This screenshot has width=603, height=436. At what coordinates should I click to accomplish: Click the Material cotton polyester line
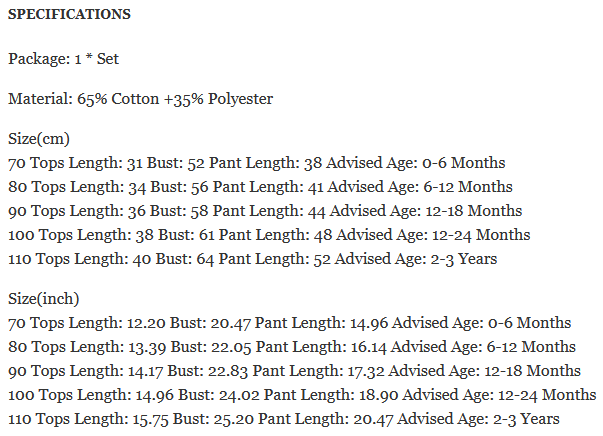pyautogui.click(x=140, y=99)
